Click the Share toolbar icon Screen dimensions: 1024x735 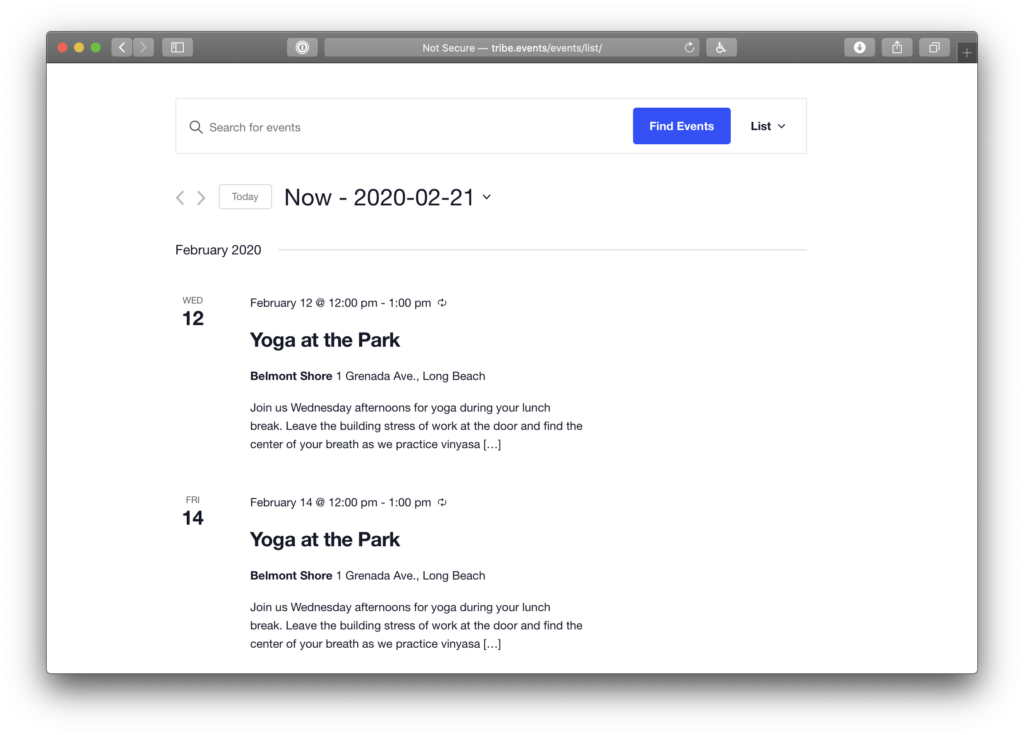(x=897, y=47)
